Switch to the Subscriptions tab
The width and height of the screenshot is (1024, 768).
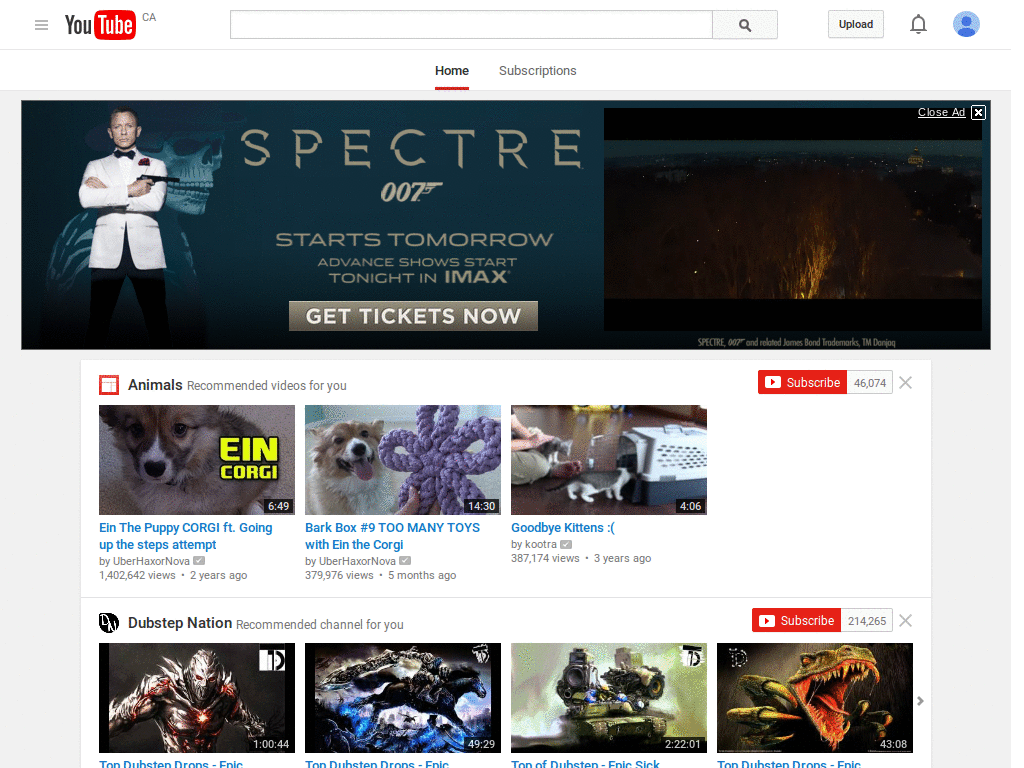click(537, 71)
